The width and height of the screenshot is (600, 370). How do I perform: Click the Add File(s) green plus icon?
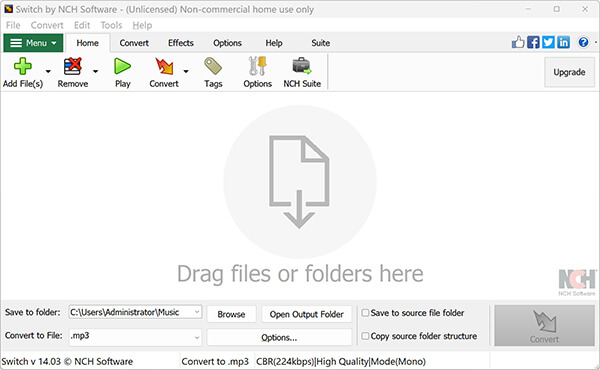click(23, 66)
